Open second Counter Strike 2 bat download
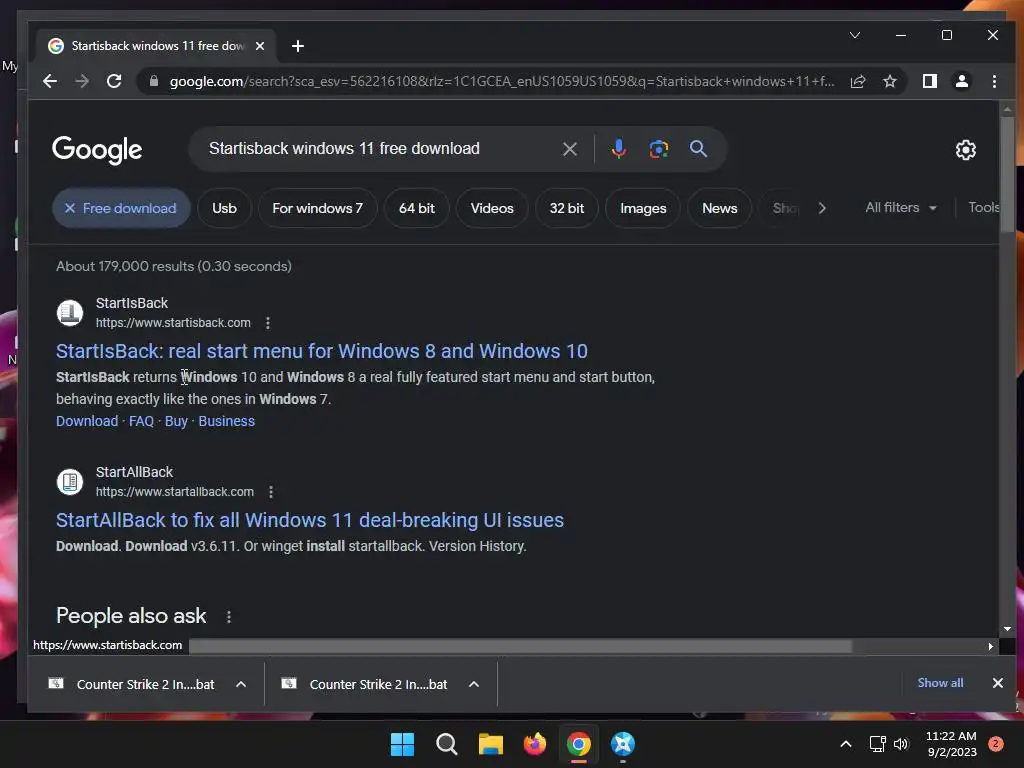The height and width of the screenshot is (768, 1024). point(364,684)
